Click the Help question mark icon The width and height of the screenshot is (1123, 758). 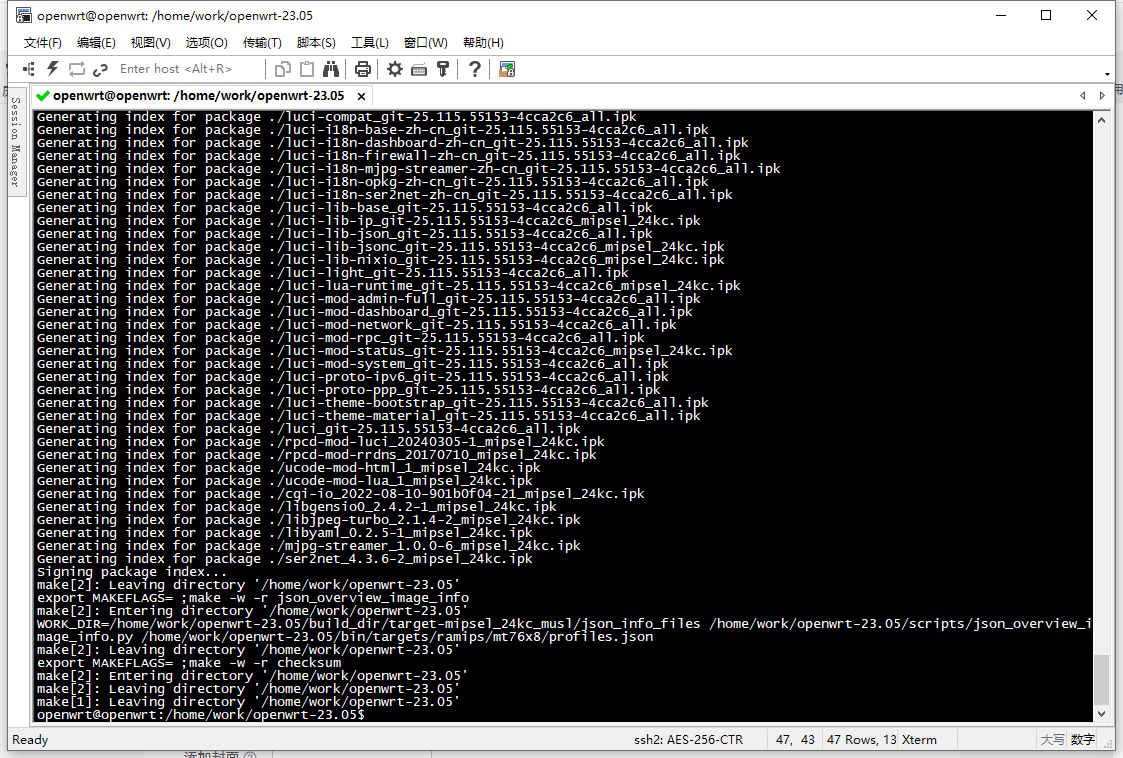click(474, 69)
